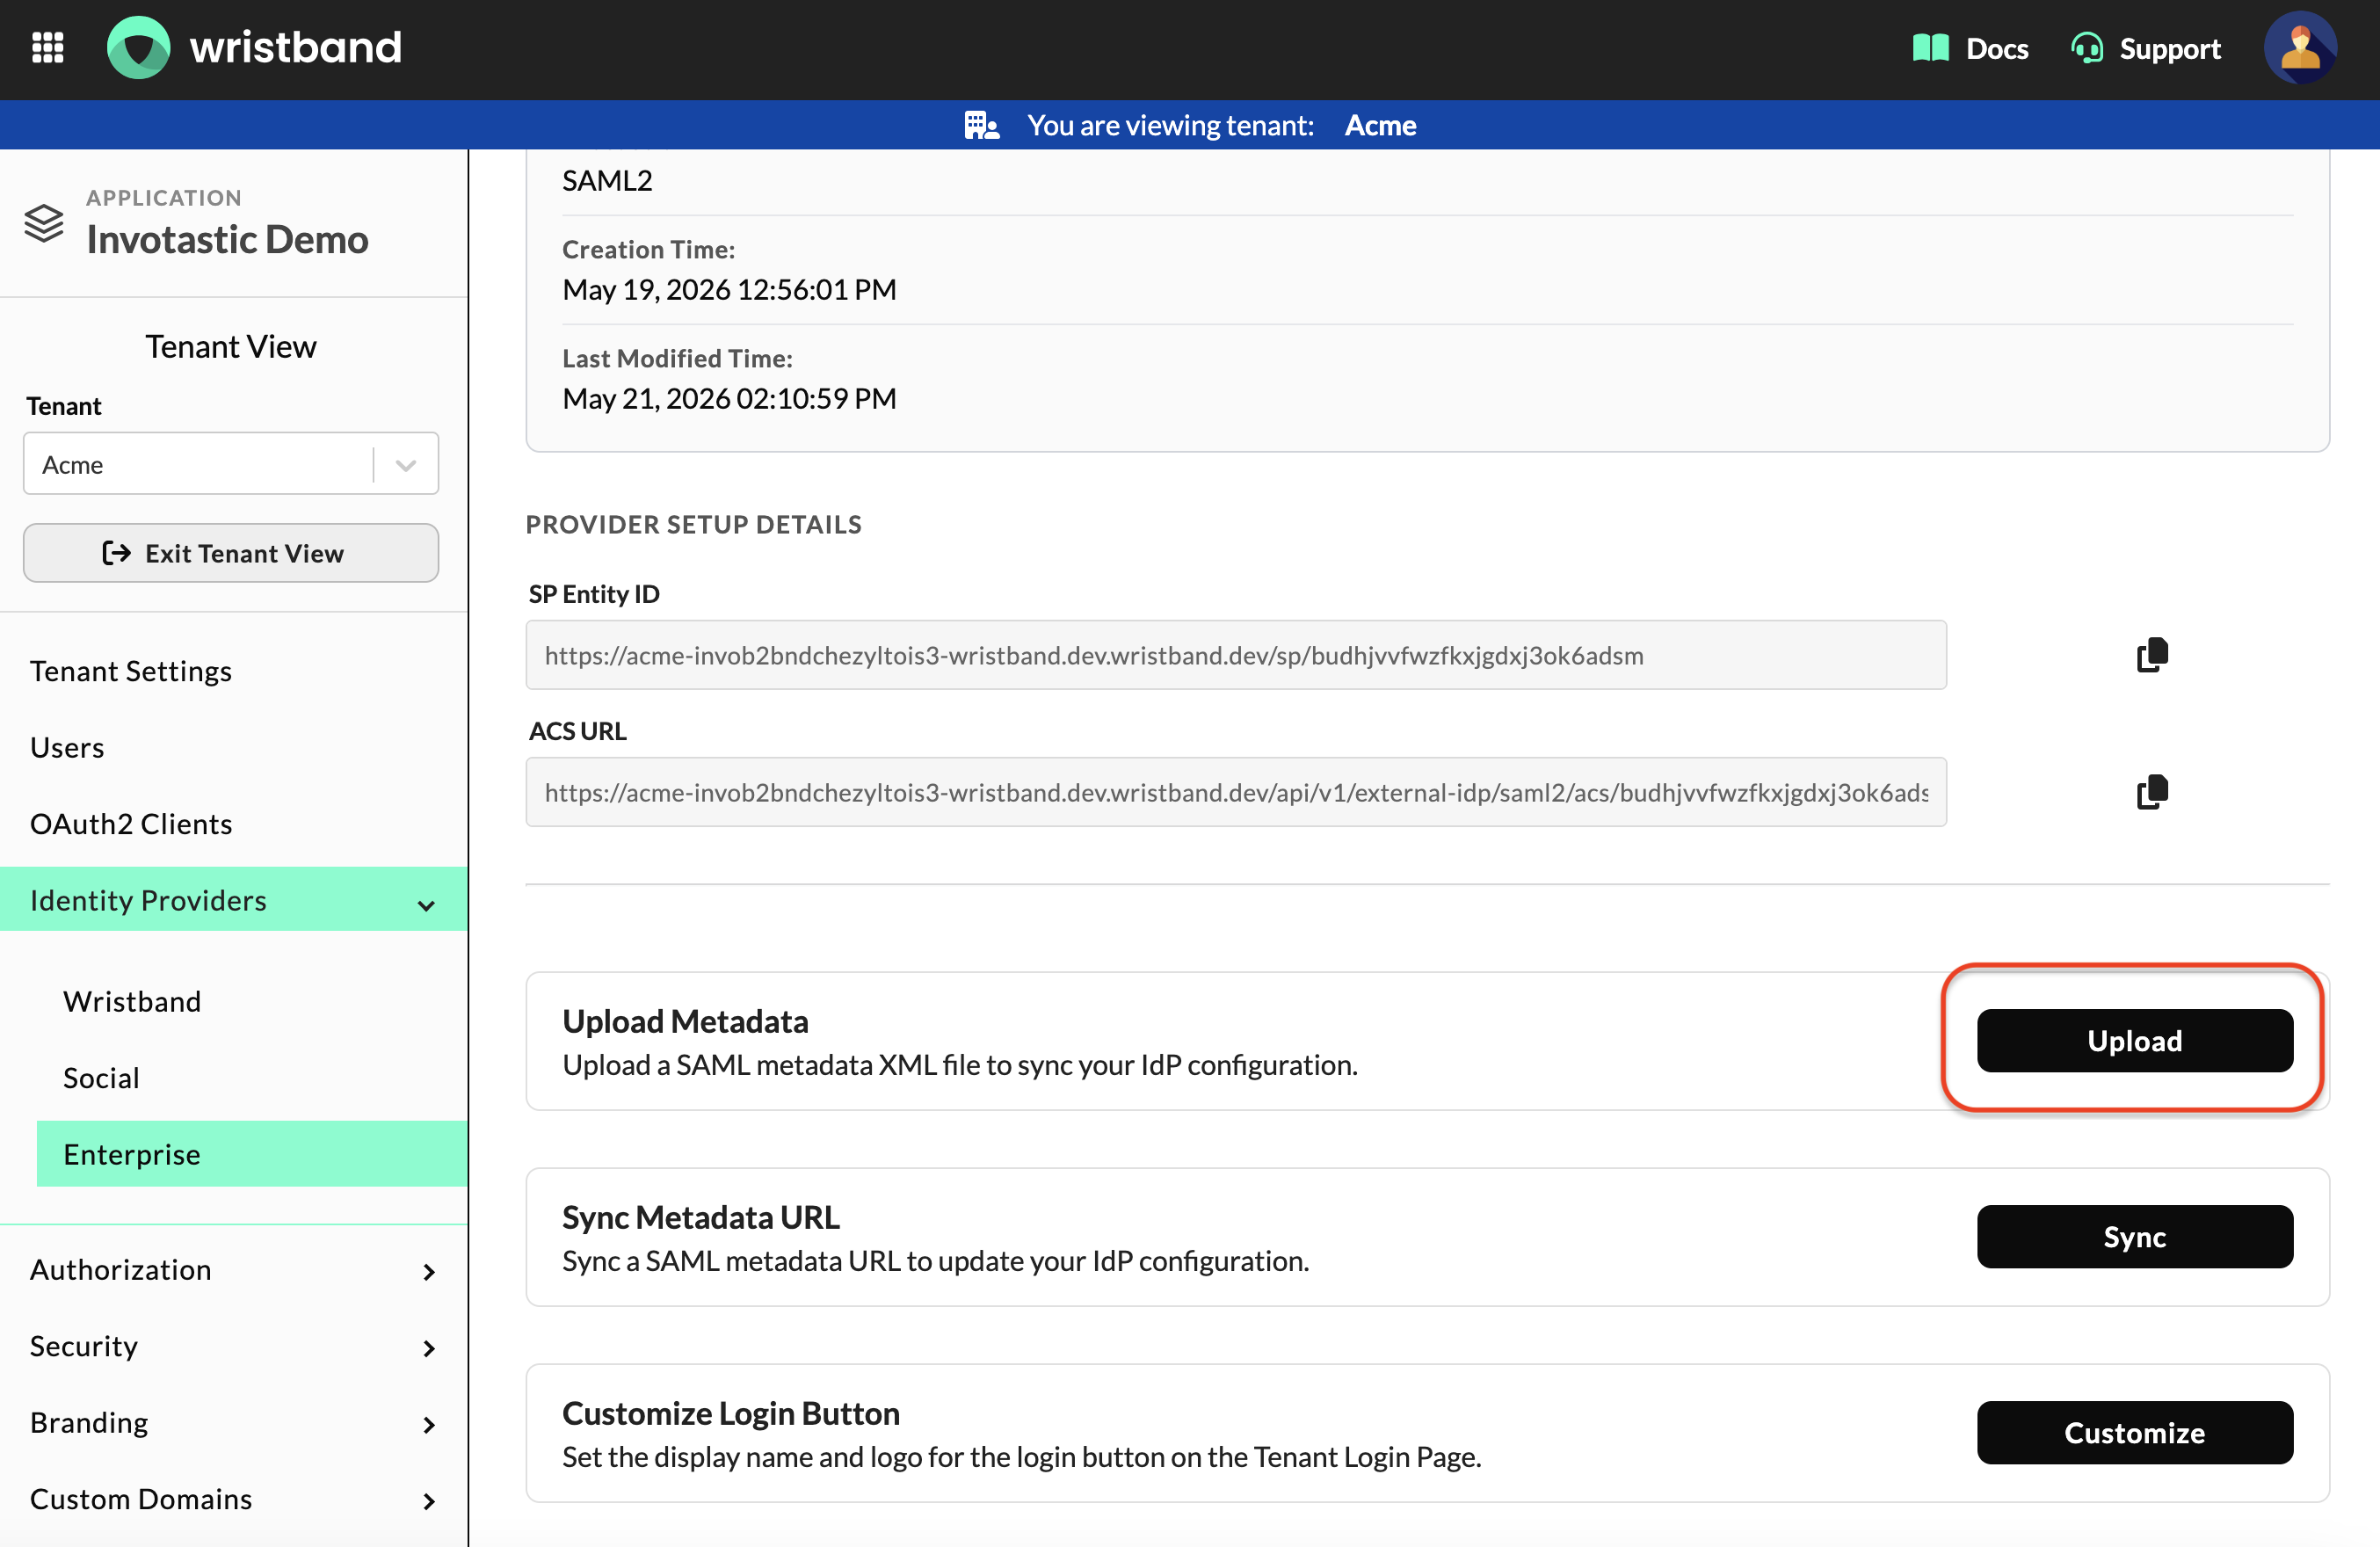This screenshot has width=2380, height=1547.
Task: Click the application layers icon
Action: [44, 222]
